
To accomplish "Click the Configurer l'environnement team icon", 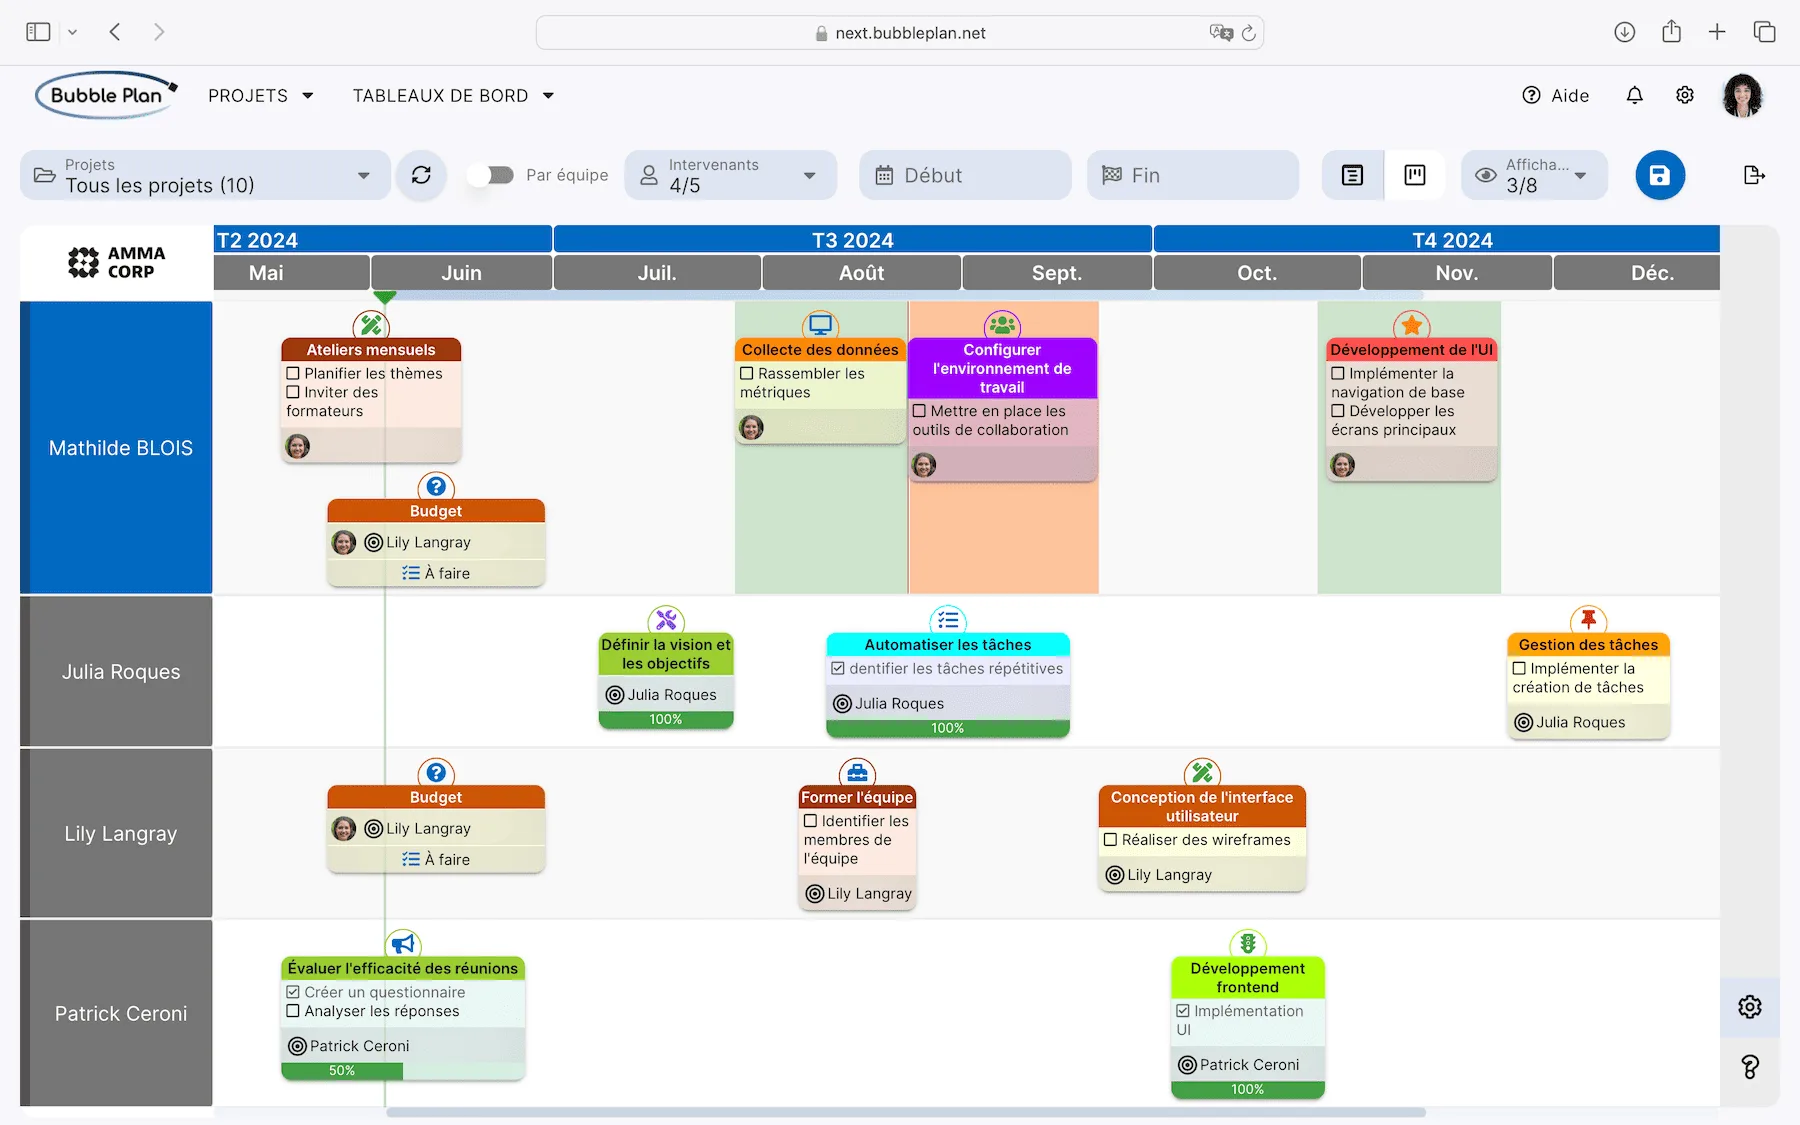I will (1002, 325).
